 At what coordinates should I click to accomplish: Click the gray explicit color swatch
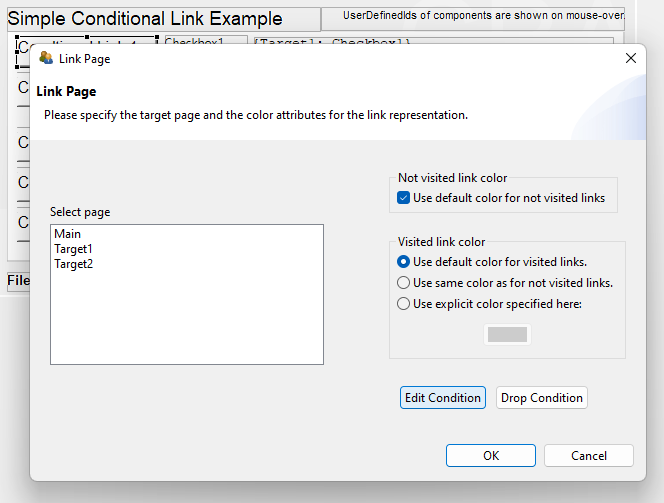click(507, 335)
